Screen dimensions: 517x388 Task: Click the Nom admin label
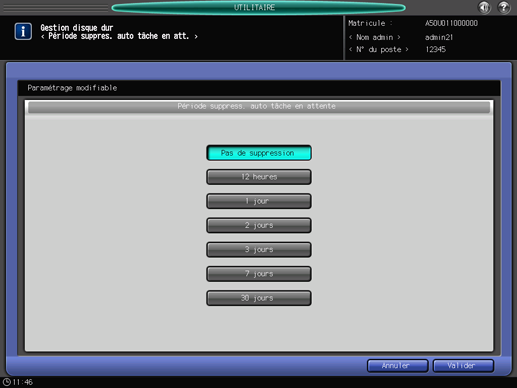374,37
